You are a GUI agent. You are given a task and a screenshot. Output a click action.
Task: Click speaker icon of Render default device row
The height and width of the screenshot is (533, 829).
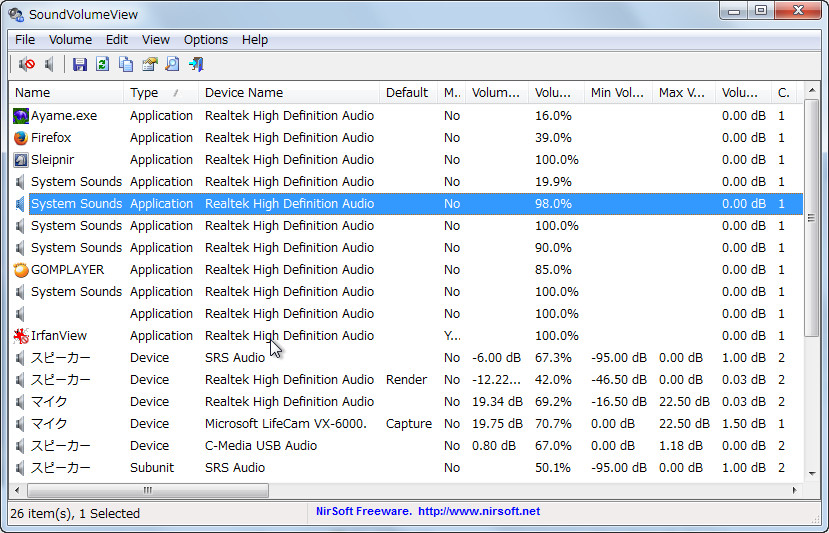(20, 380)
